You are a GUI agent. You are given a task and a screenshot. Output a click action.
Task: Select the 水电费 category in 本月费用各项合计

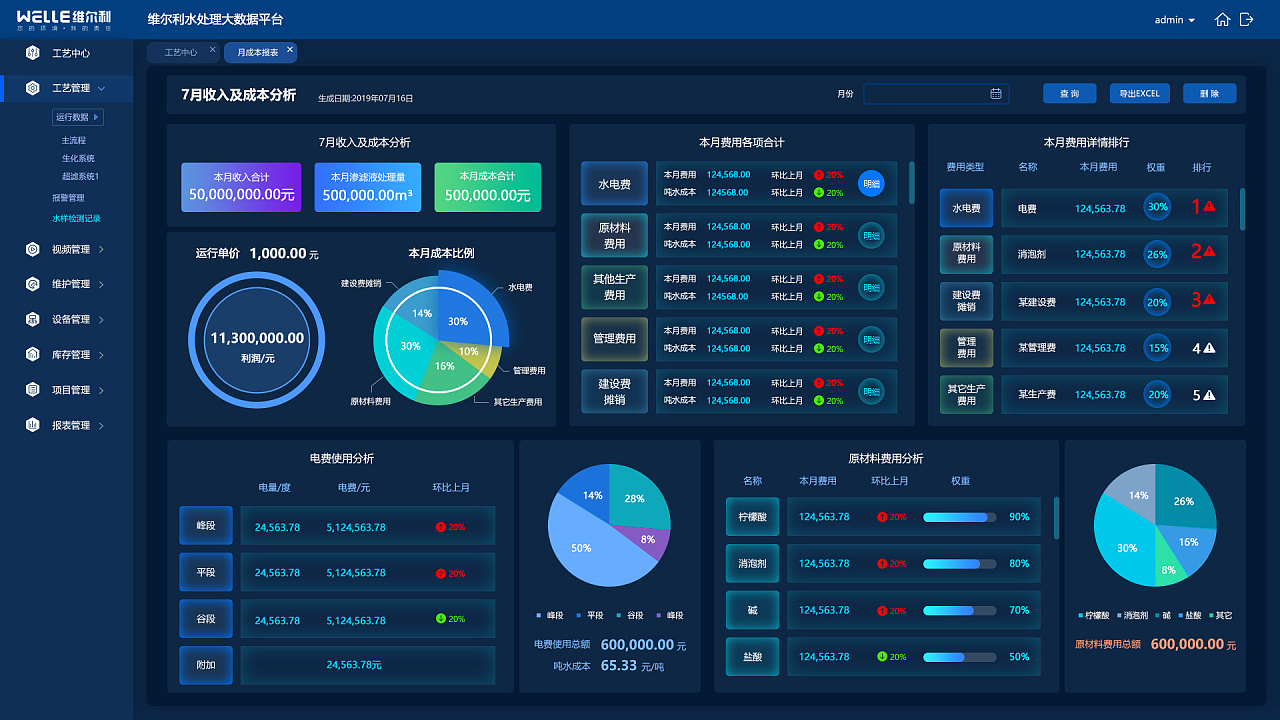tap(614, 184)
